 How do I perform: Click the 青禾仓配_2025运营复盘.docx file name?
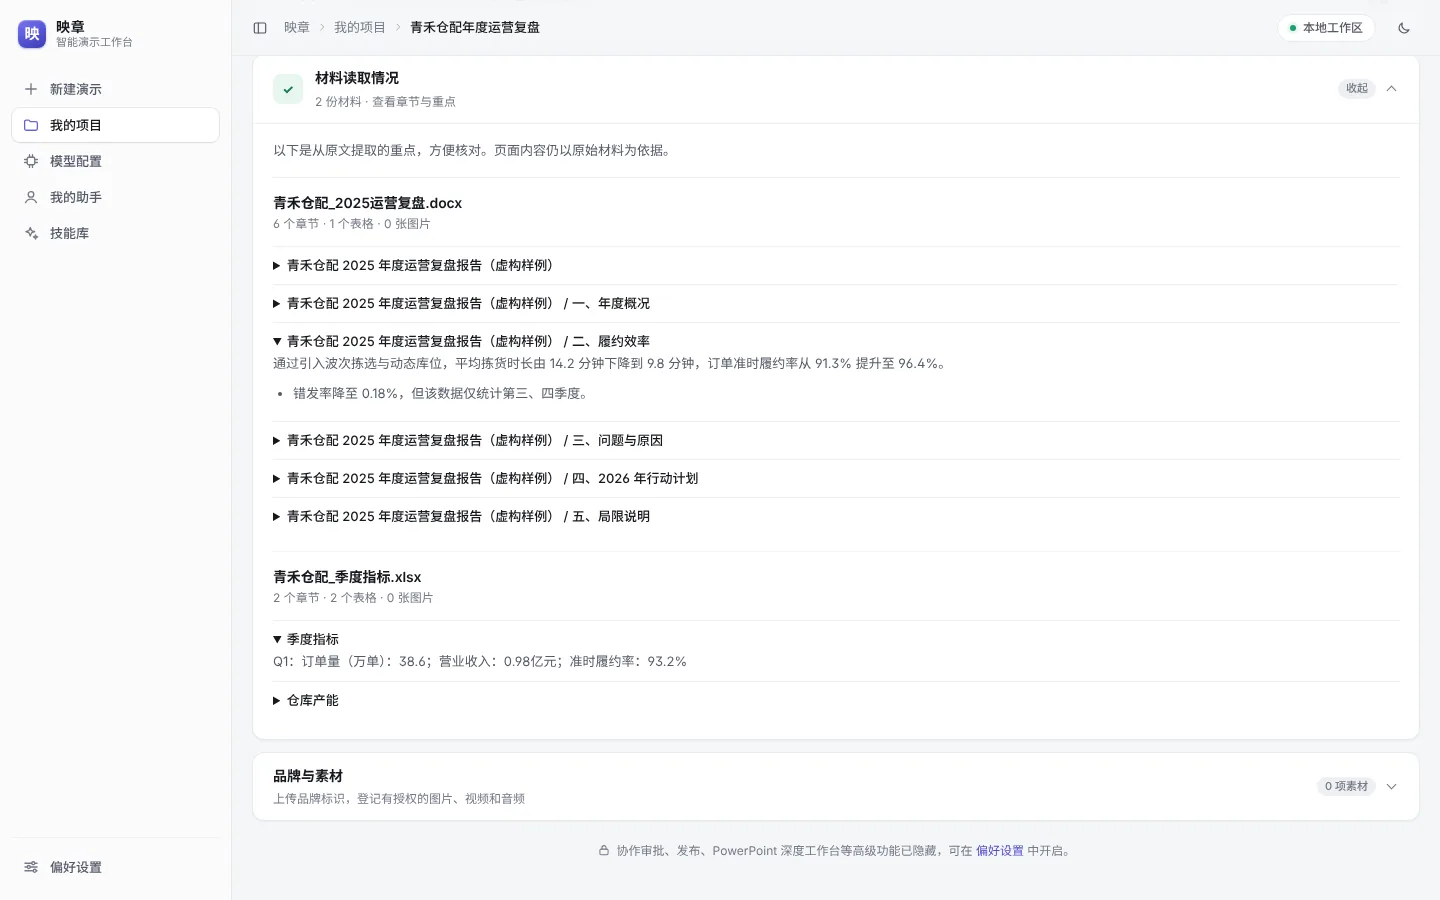[x=368, y=203]
